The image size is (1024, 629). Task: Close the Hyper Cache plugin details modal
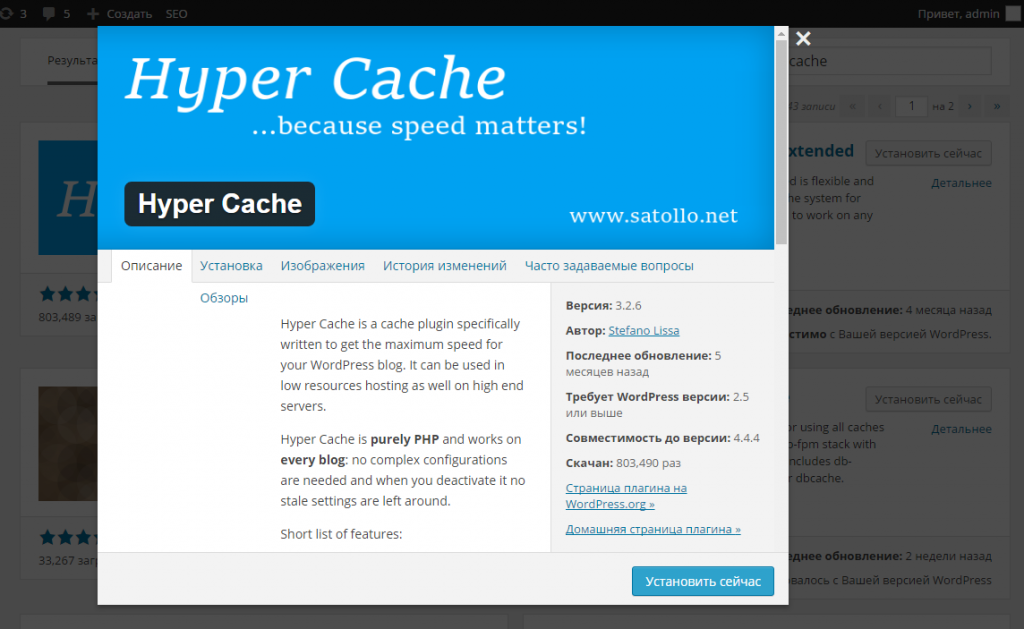(803, 39)
